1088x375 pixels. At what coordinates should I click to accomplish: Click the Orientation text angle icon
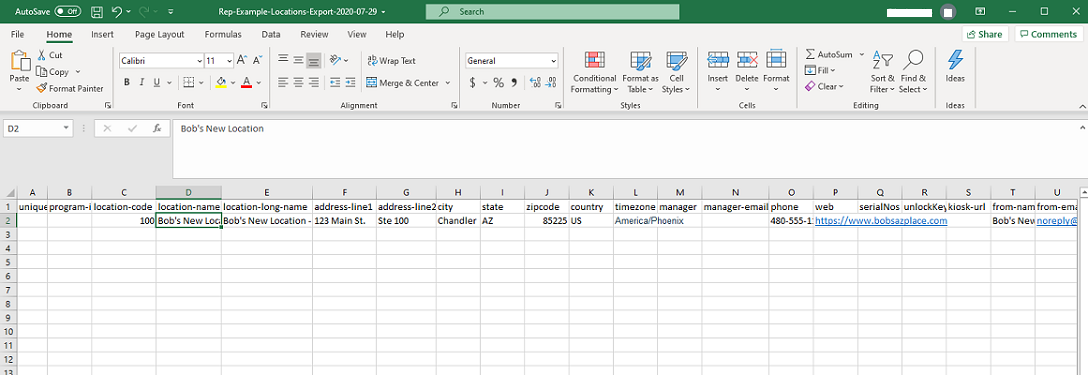pyautogui.click(x=335, y=60)
